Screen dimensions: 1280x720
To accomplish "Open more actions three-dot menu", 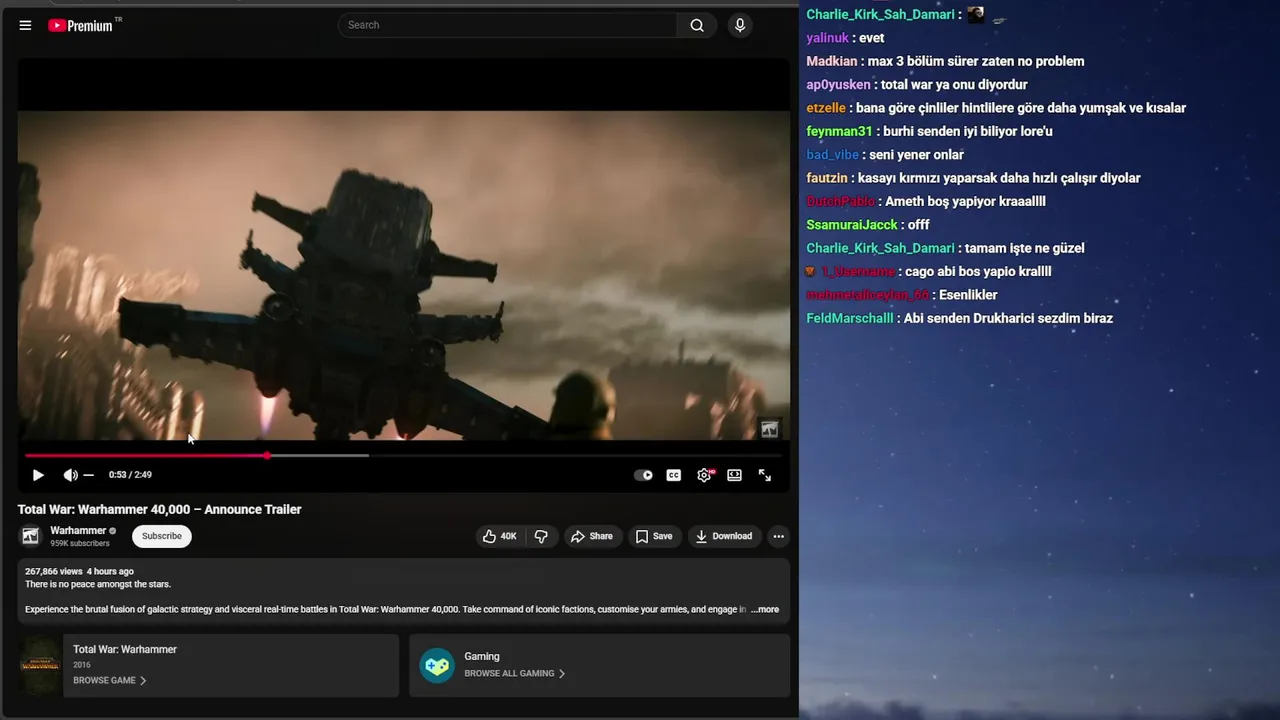I will (778, 536).
